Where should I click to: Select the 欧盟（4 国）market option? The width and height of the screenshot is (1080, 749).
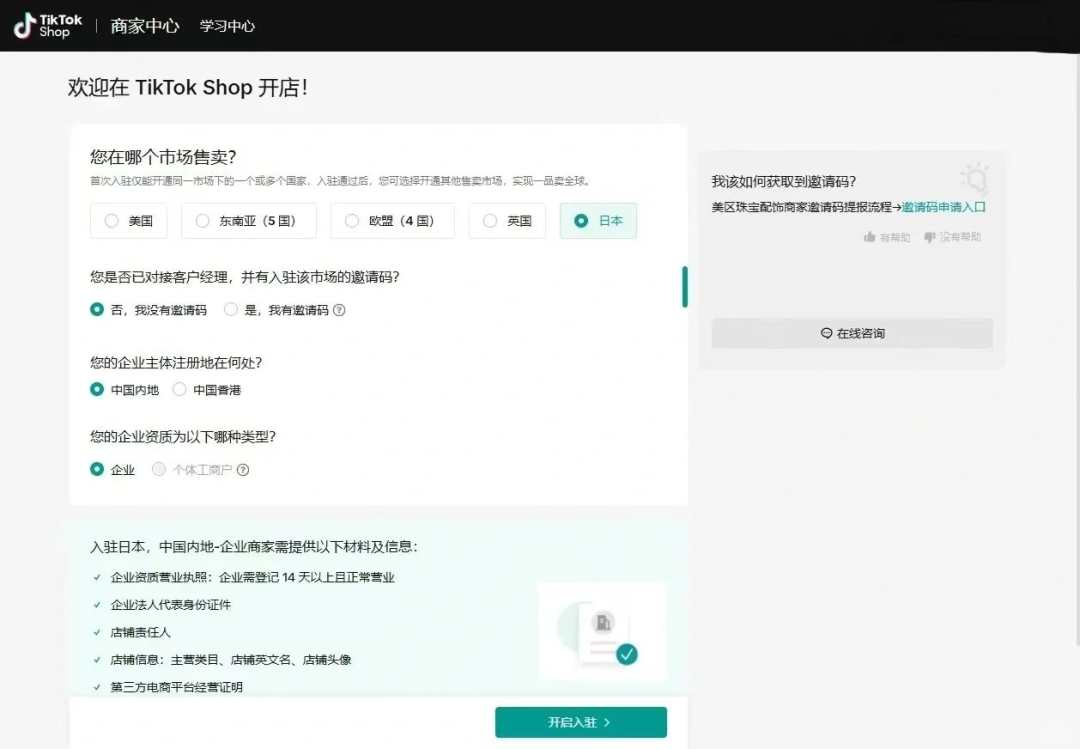[392, 221]
